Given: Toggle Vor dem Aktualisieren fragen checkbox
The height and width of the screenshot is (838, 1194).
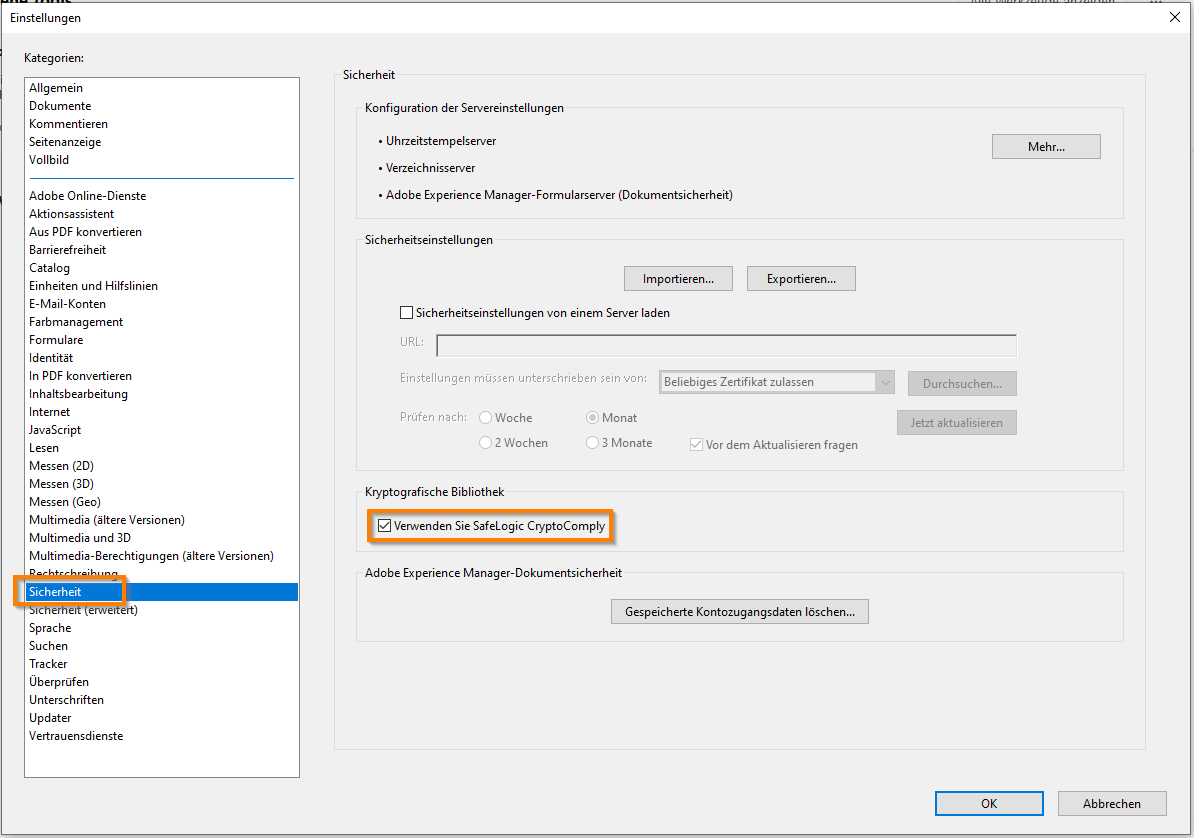Looking at the screenshot, I should (x=696, y=445).
